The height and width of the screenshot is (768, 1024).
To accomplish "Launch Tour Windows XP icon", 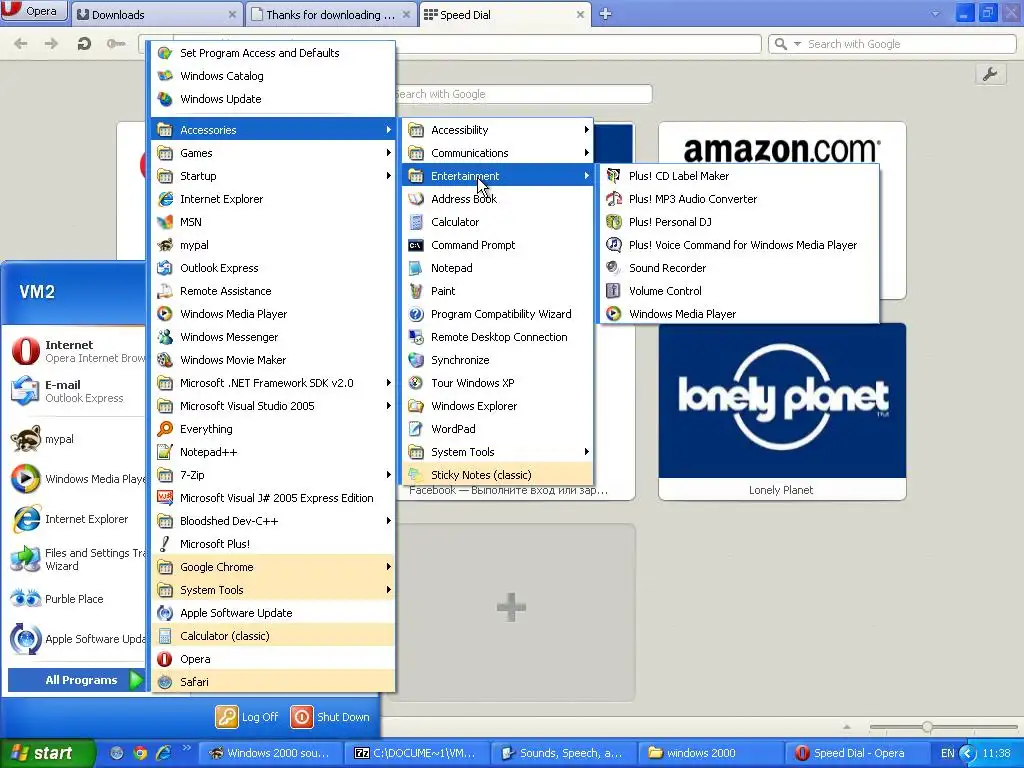I will [x=415, y=383].
